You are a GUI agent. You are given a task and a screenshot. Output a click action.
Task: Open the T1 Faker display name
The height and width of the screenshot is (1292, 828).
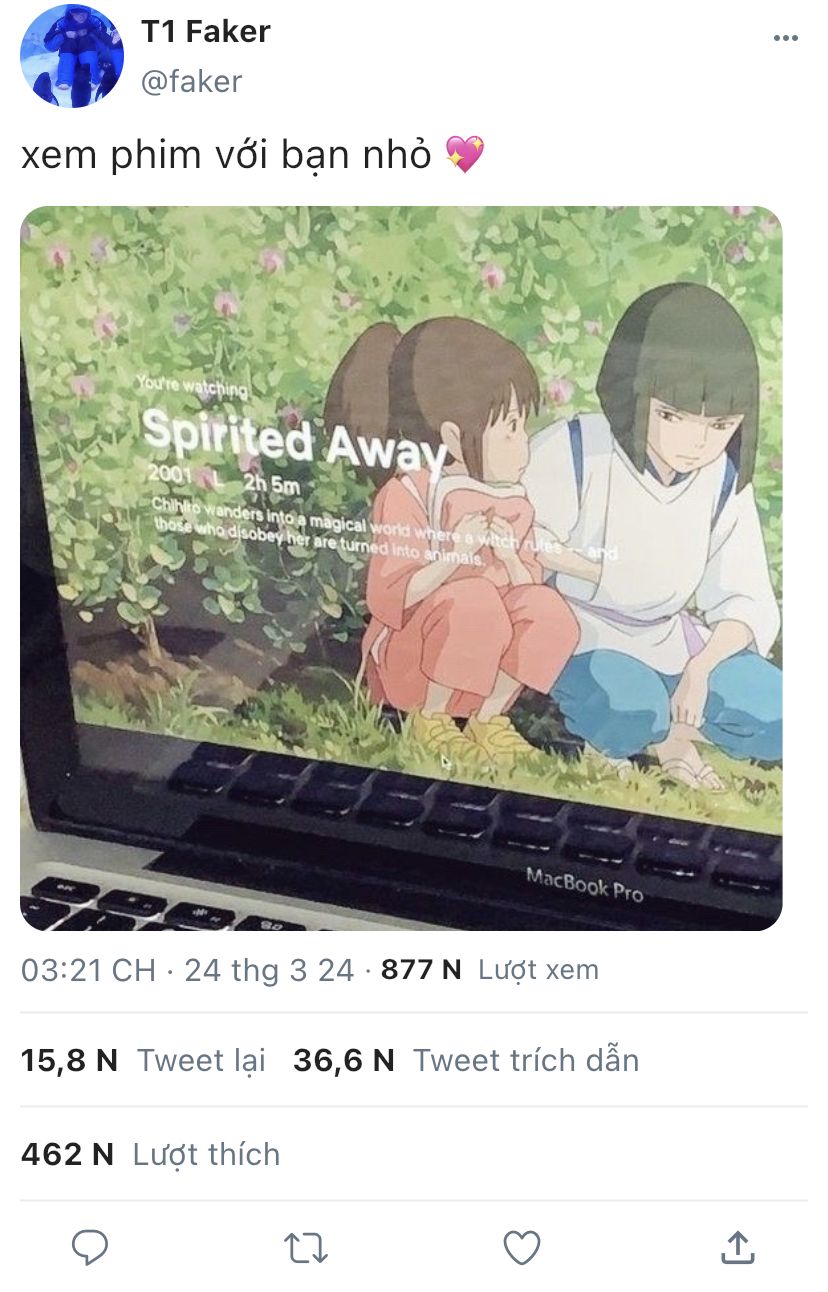click(206, 31)
